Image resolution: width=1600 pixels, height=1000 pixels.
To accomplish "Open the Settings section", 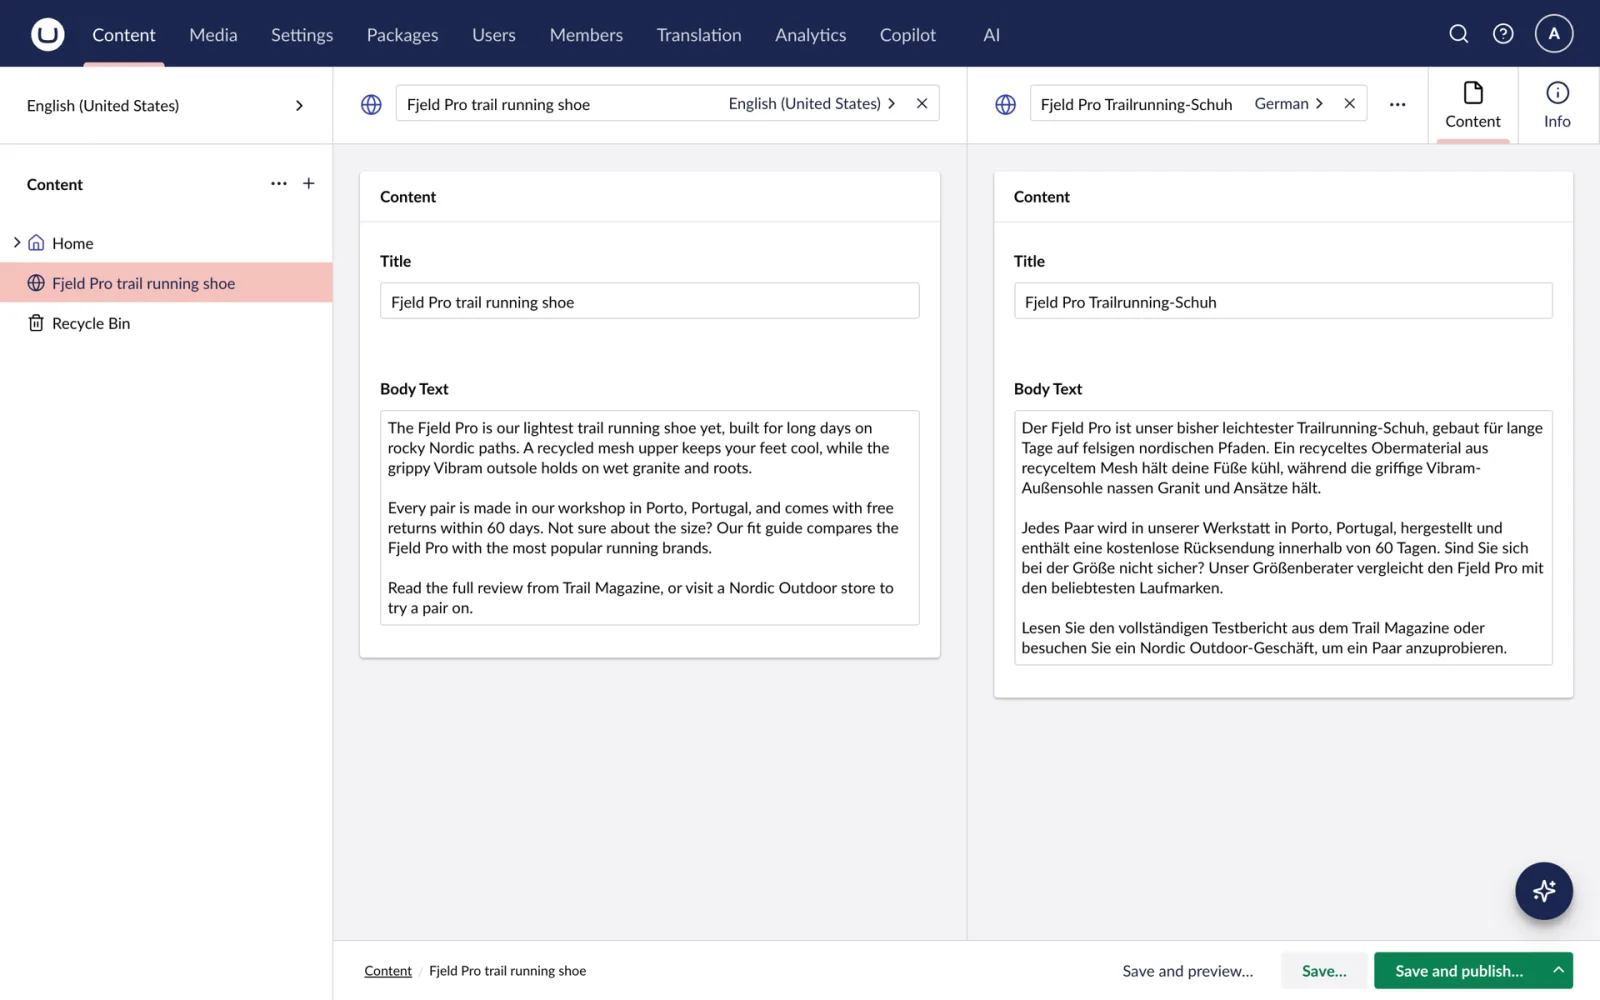I will click(x=302, y=34).
